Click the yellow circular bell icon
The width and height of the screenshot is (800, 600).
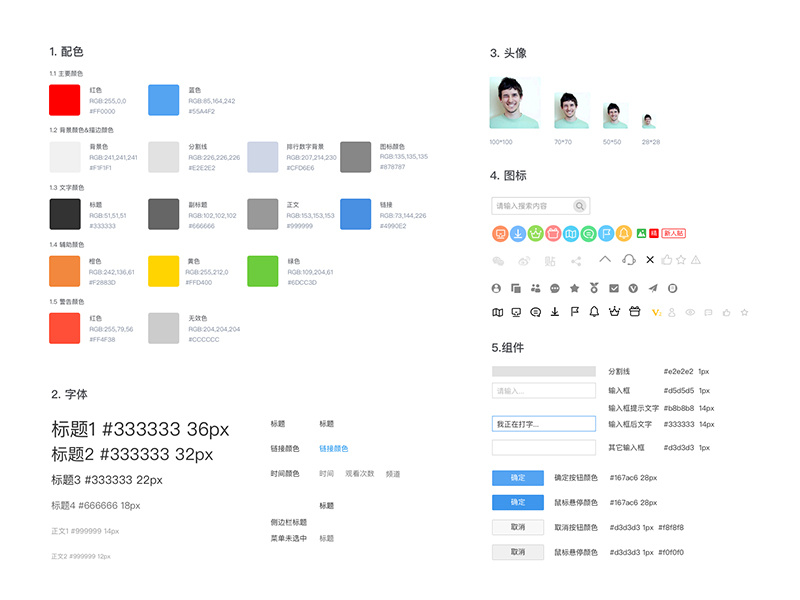(x=623, y=234)
